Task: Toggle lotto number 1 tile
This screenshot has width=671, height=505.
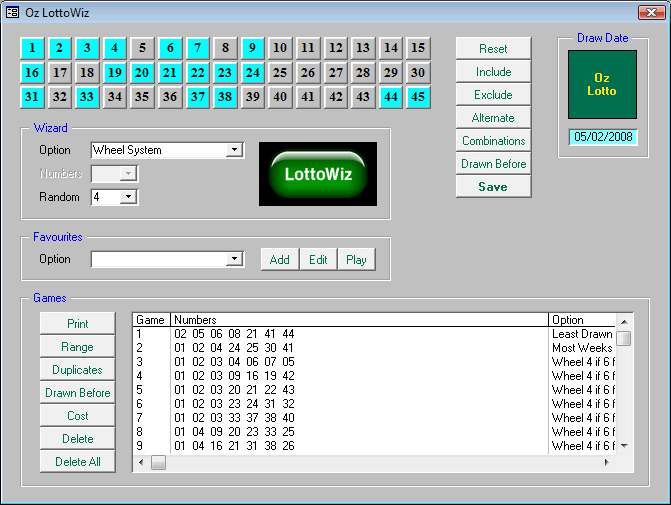Action: 32,48
